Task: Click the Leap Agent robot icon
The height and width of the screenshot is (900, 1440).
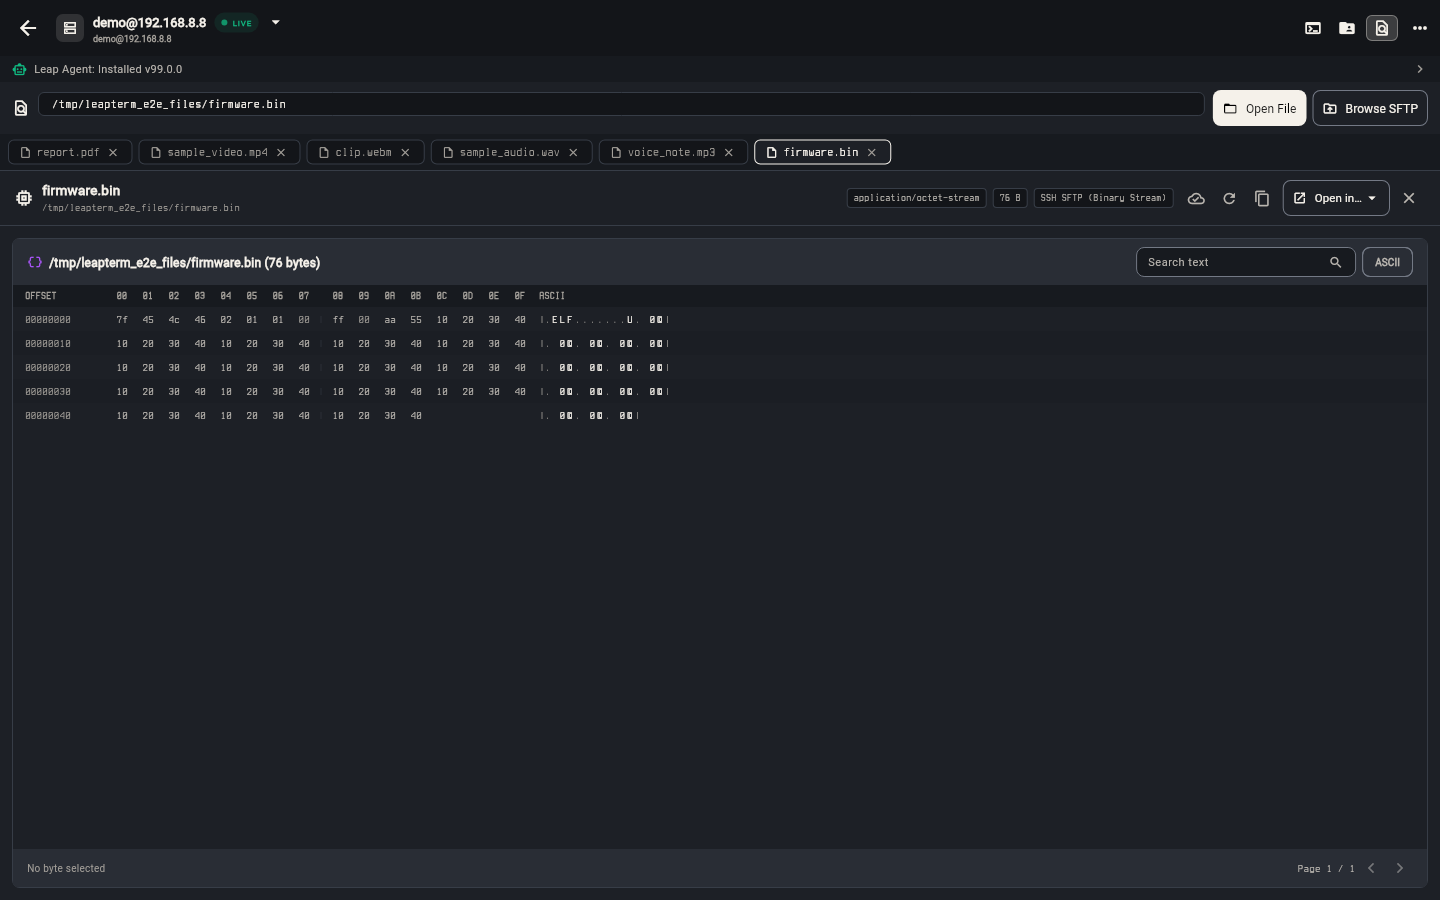Action: 20,69
